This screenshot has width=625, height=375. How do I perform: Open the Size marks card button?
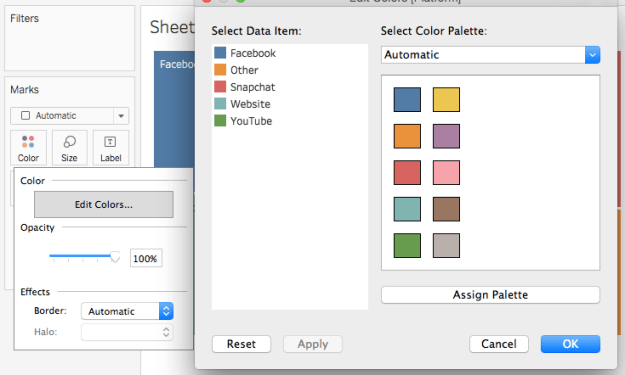pos(69,147)
